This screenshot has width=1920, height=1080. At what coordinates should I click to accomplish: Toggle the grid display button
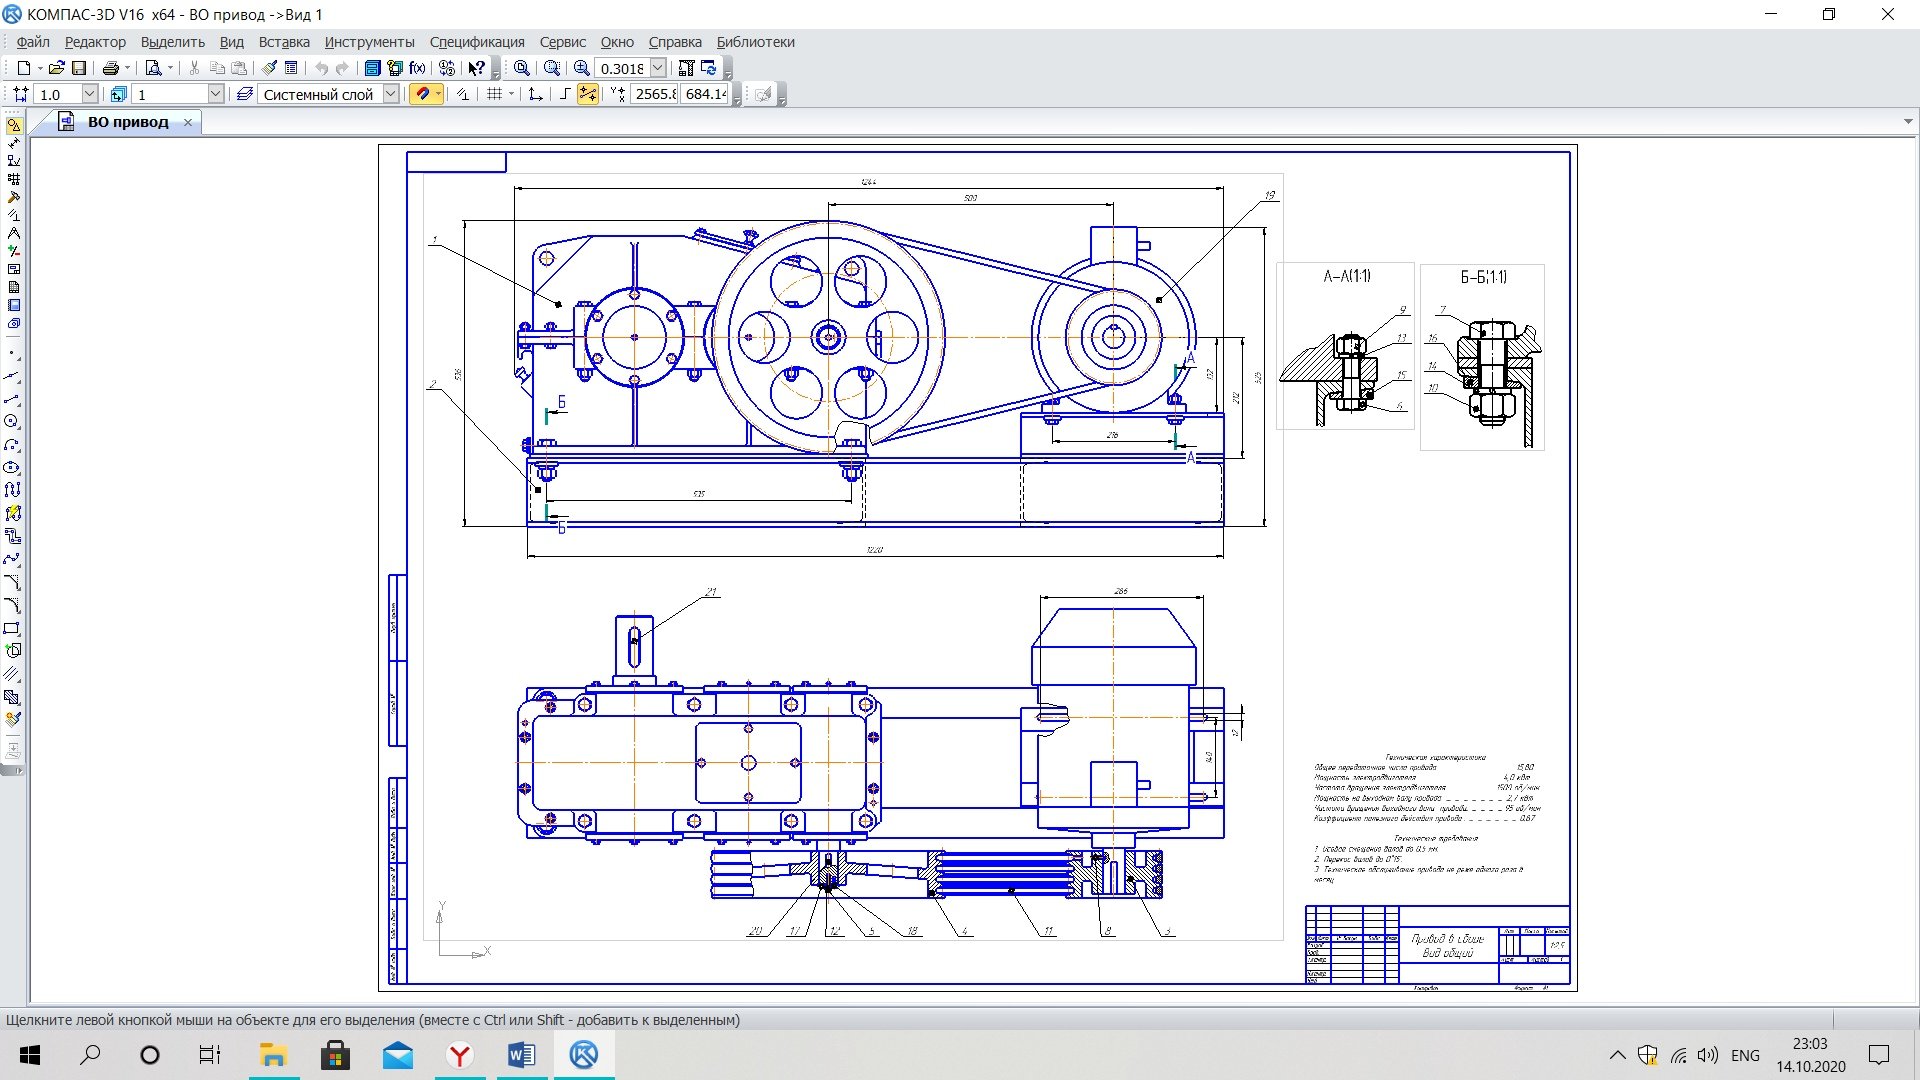click(x=494, y=94)
